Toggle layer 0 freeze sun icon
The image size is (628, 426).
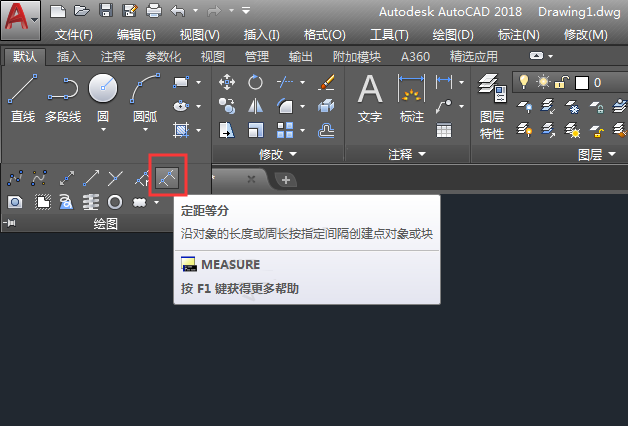pyautogui.click(x=543, y=82)
